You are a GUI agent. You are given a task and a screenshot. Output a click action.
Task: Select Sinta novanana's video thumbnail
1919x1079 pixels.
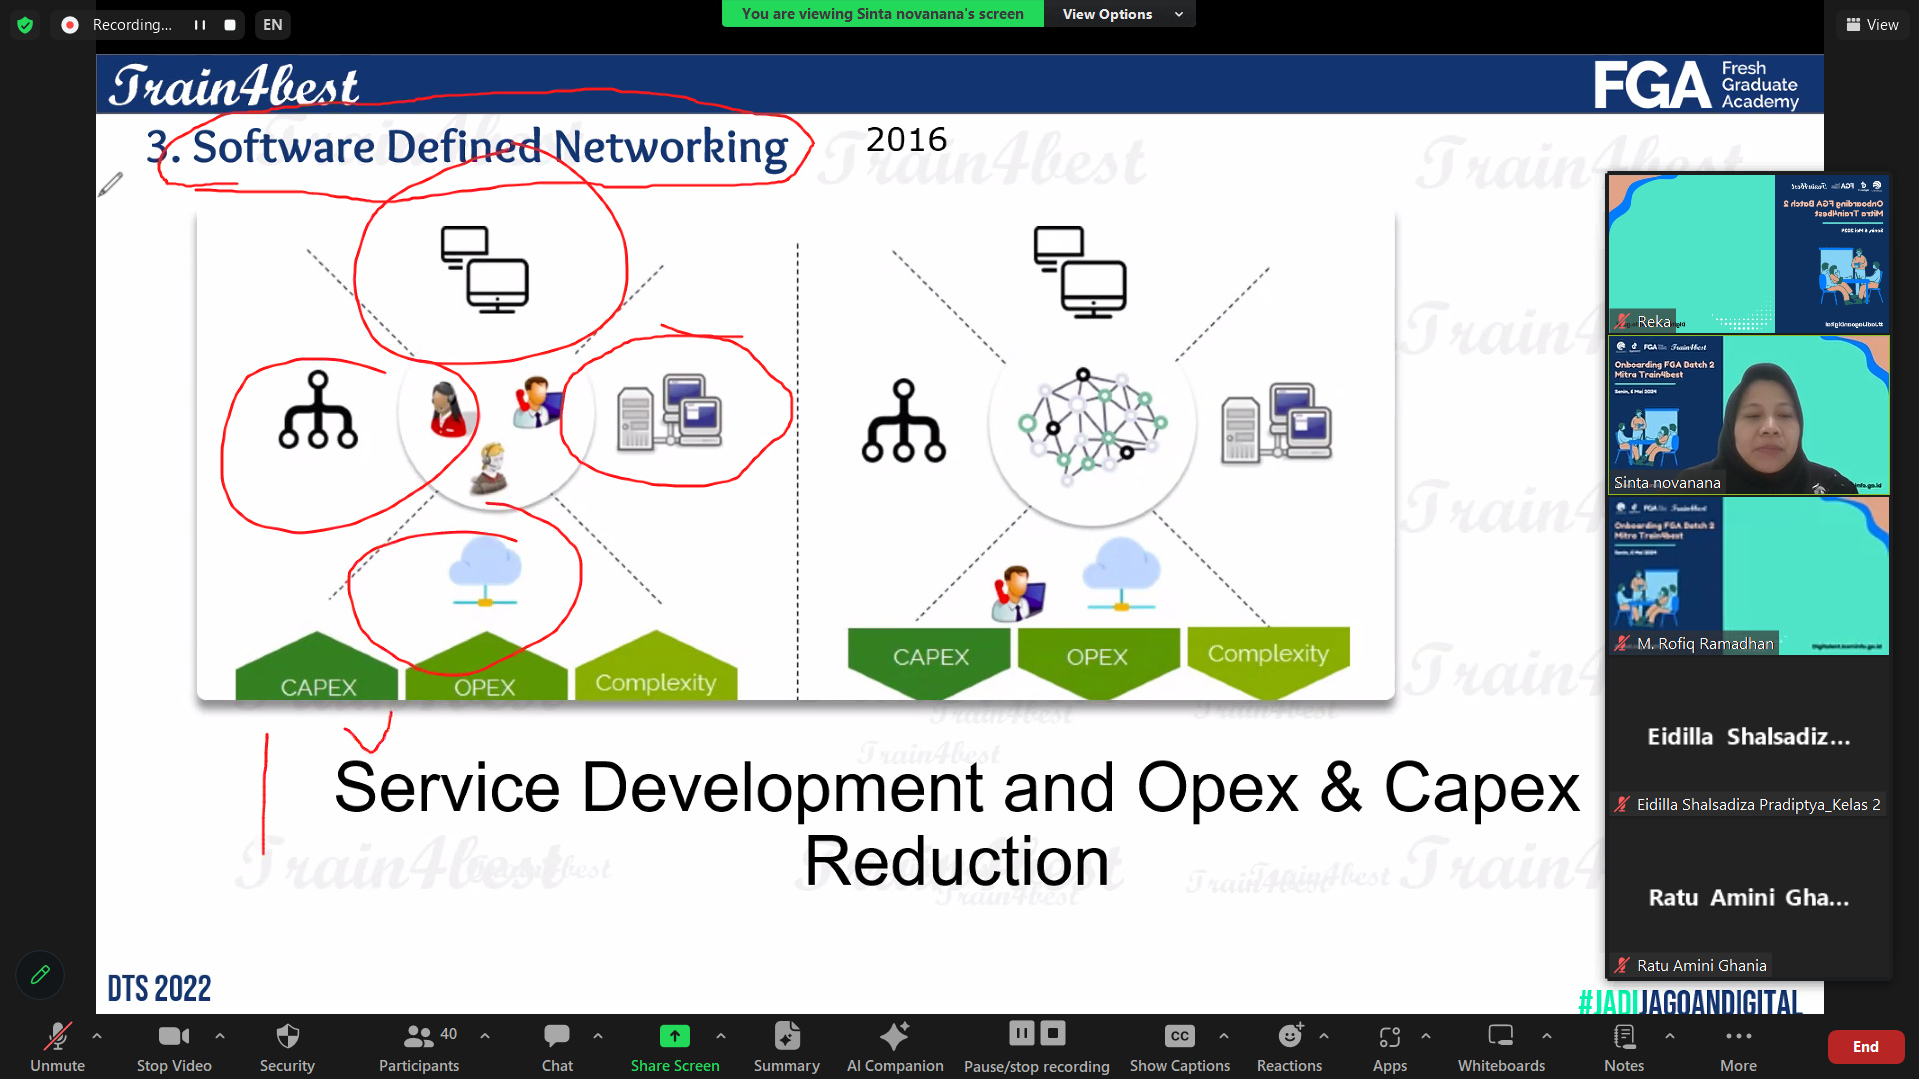1748,415
